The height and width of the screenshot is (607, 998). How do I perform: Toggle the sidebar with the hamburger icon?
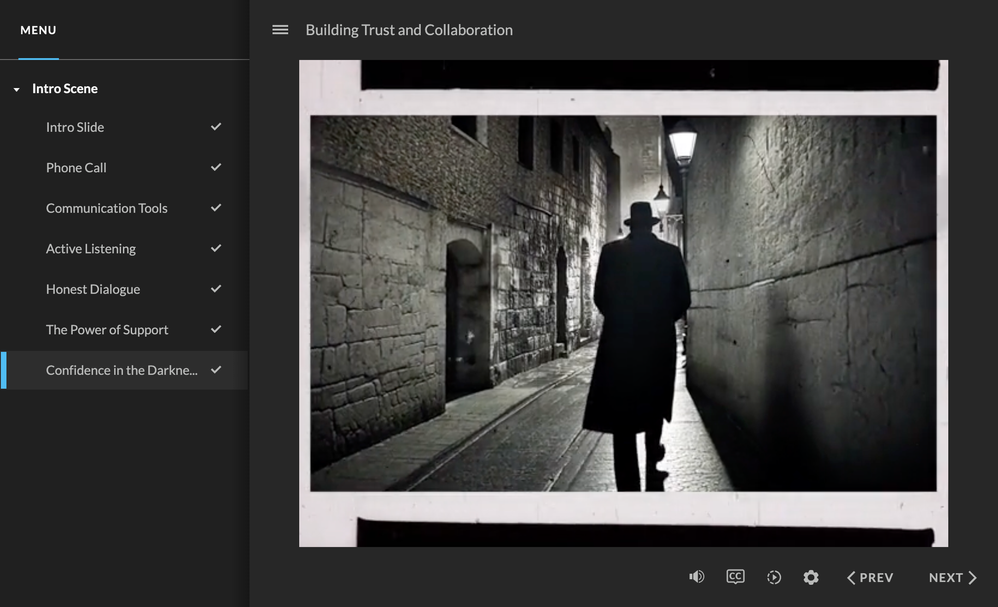[x=280, y=30]
